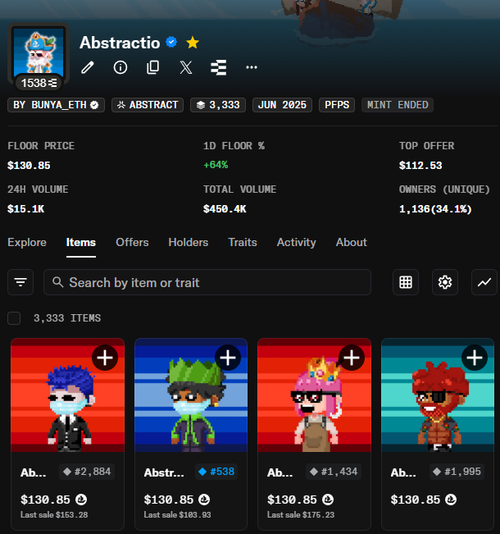Open the three-dots more menu
The height and width of the screenshot is (534, 500).
click(x=251, y=67)
